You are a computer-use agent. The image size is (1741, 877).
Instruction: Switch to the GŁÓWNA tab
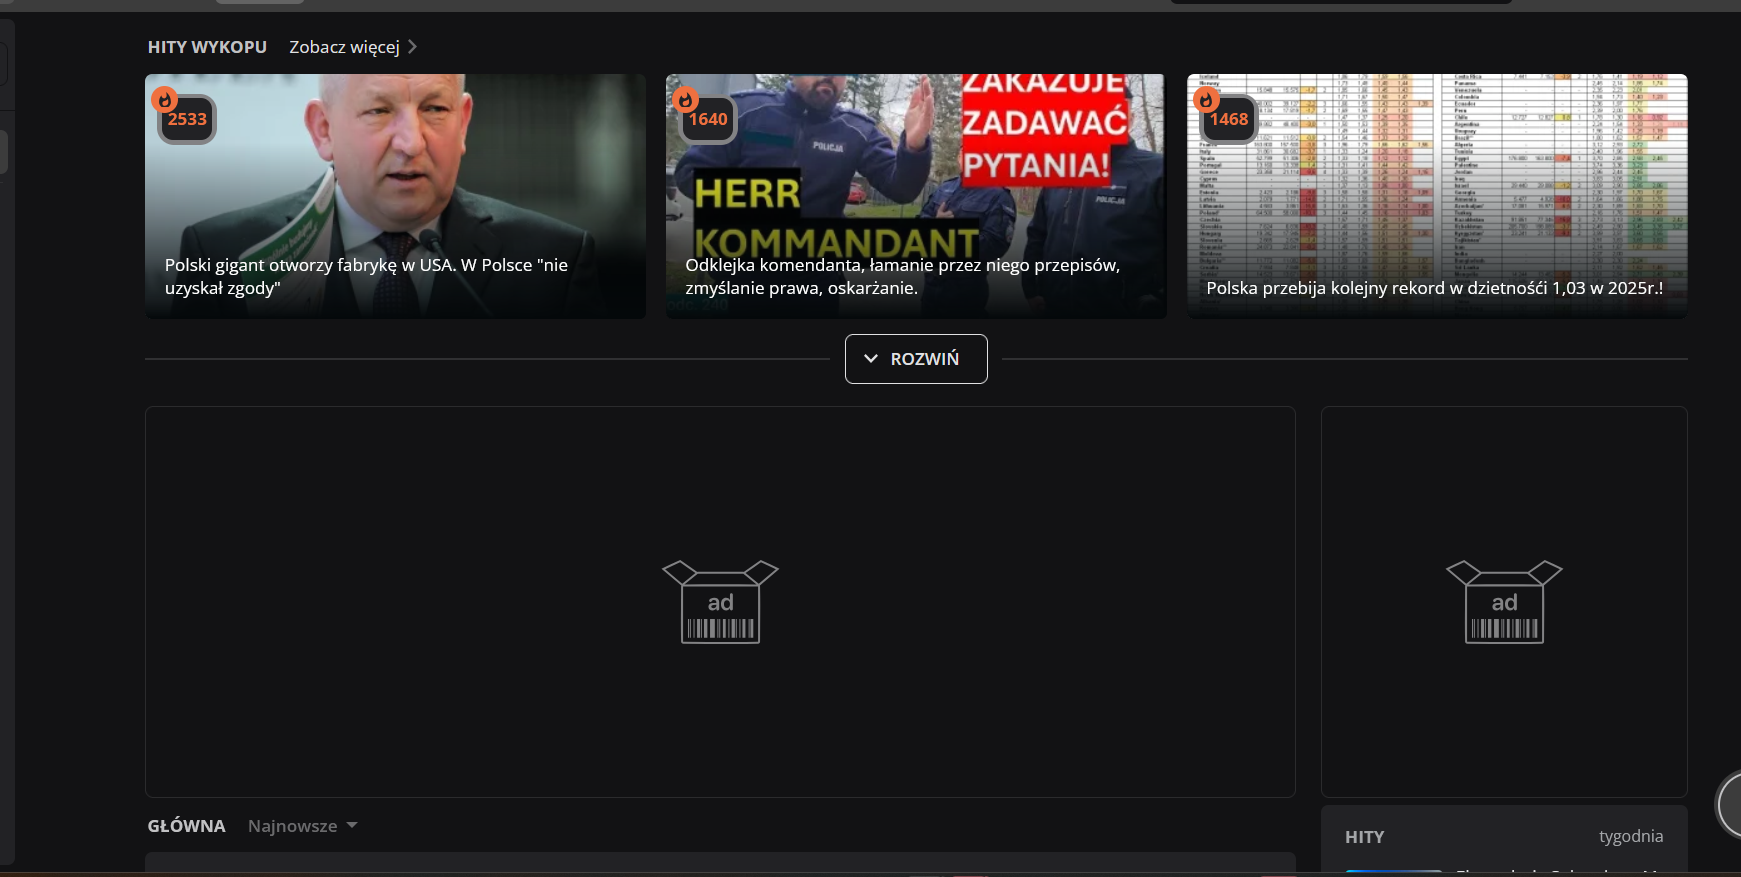click(187, 826)
